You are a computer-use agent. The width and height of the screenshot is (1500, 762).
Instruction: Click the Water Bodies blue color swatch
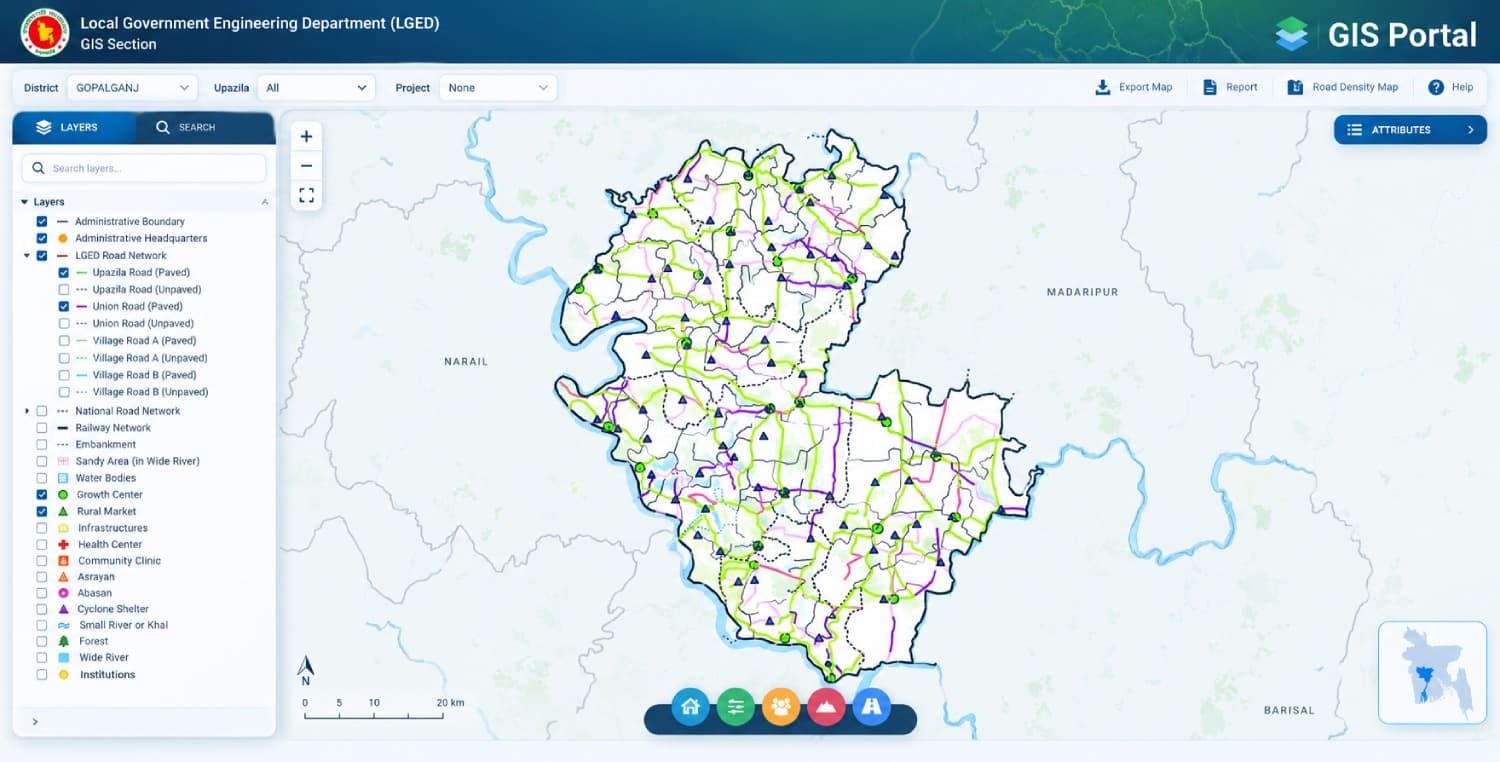tap(63, 478)
